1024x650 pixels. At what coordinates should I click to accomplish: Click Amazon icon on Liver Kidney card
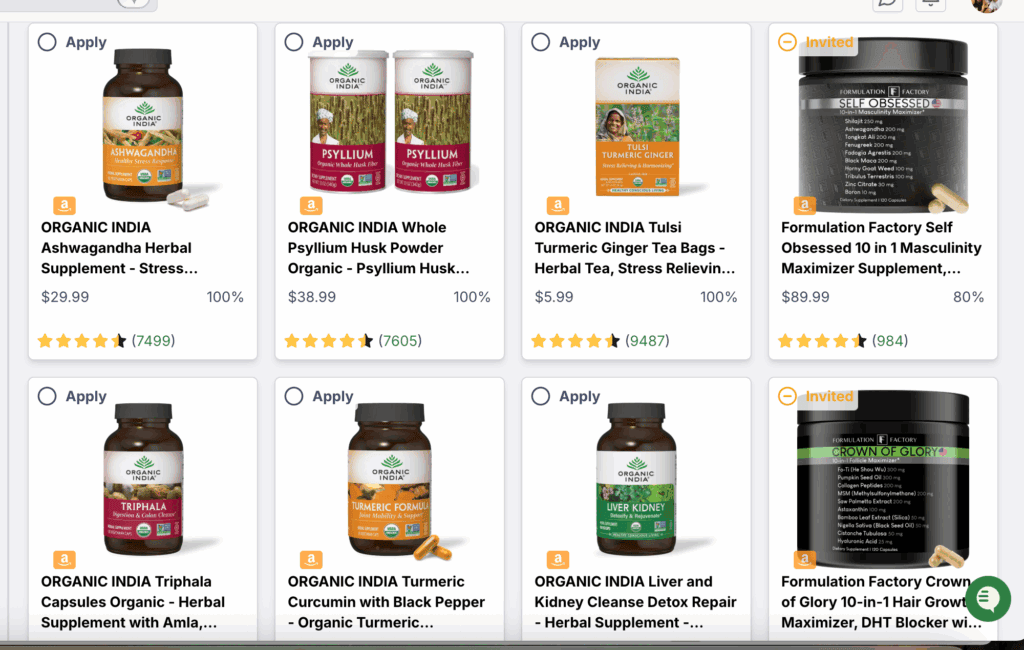coord(558,560)
